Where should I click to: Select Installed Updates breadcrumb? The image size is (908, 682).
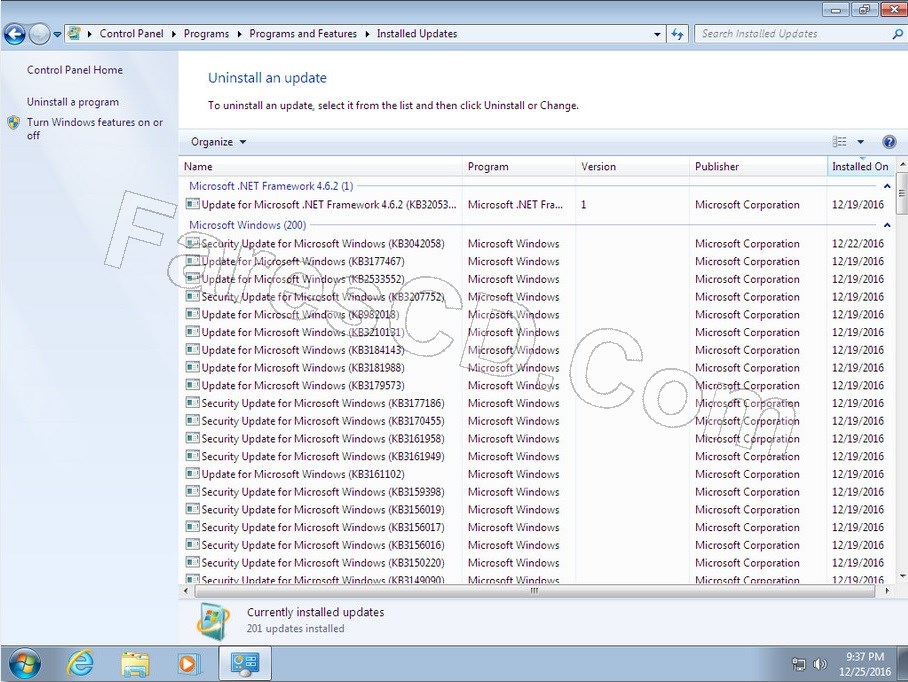pyautogui.click(x=417, y=34)
